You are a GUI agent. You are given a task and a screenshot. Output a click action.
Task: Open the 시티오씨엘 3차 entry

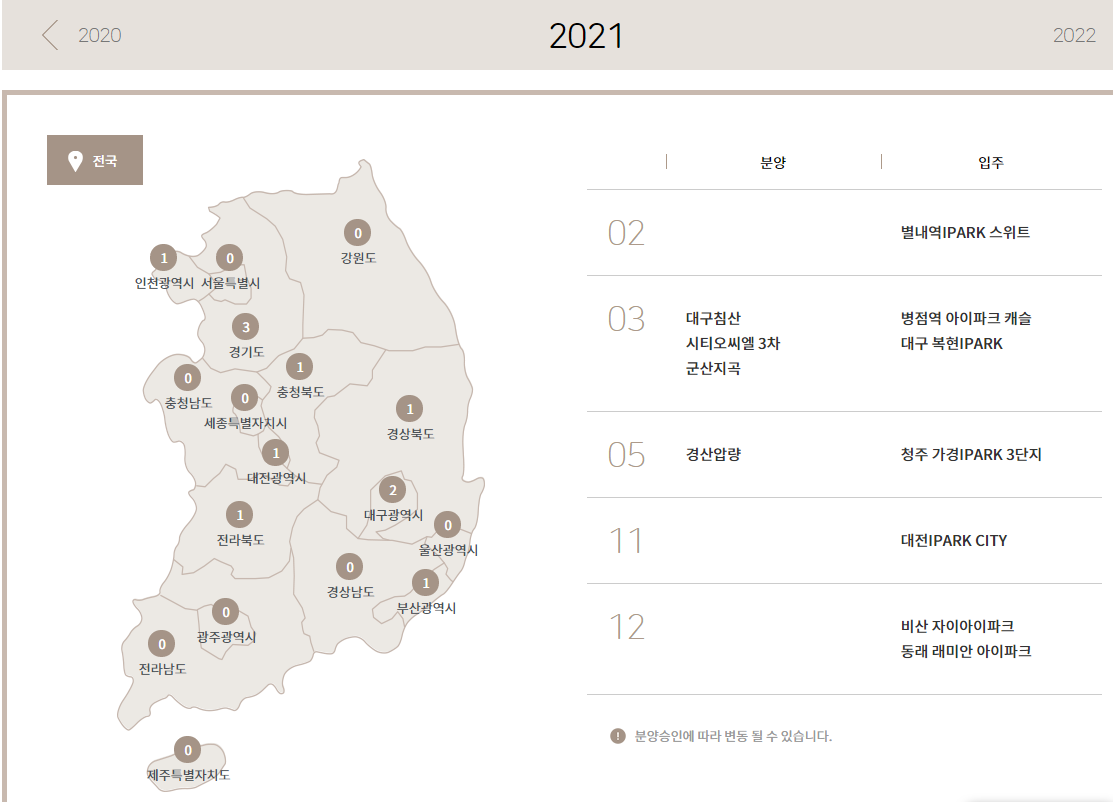[x=733, y=344]
